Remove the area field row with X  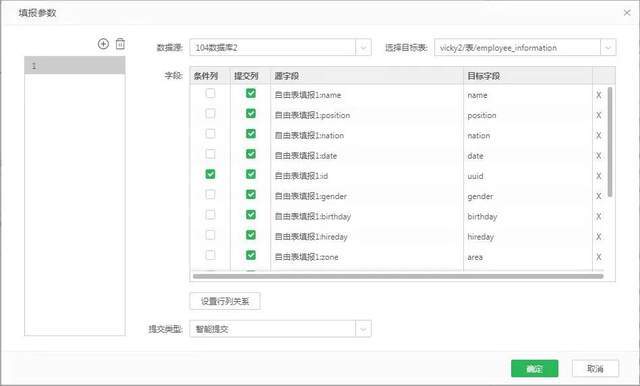(x=598, y=257)
